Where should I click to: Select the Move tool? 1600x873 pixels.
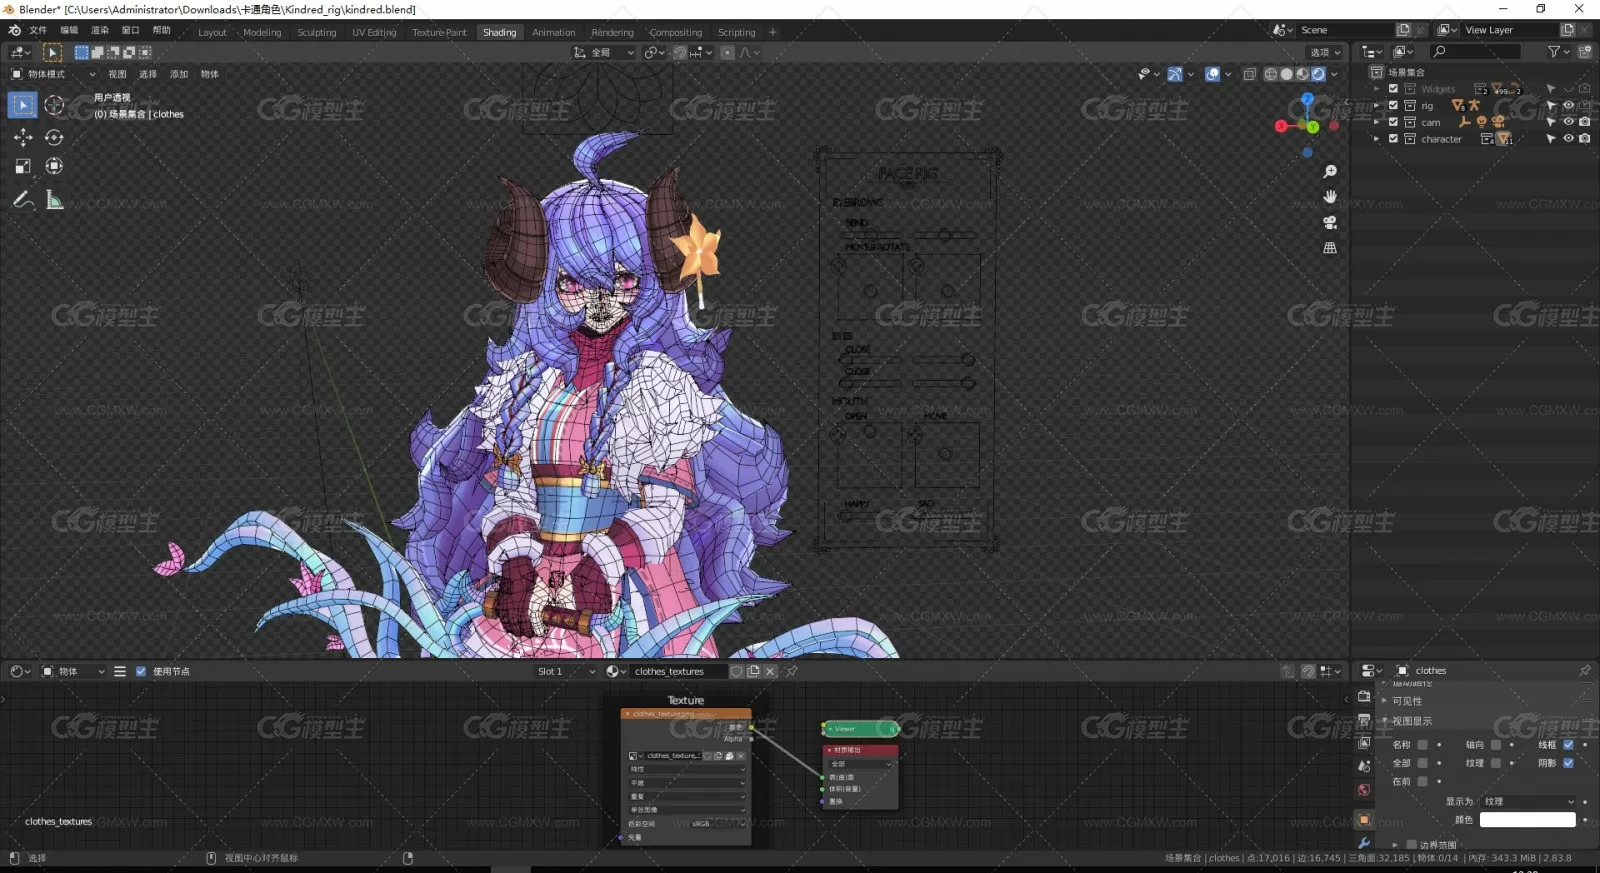coord(23,137)
